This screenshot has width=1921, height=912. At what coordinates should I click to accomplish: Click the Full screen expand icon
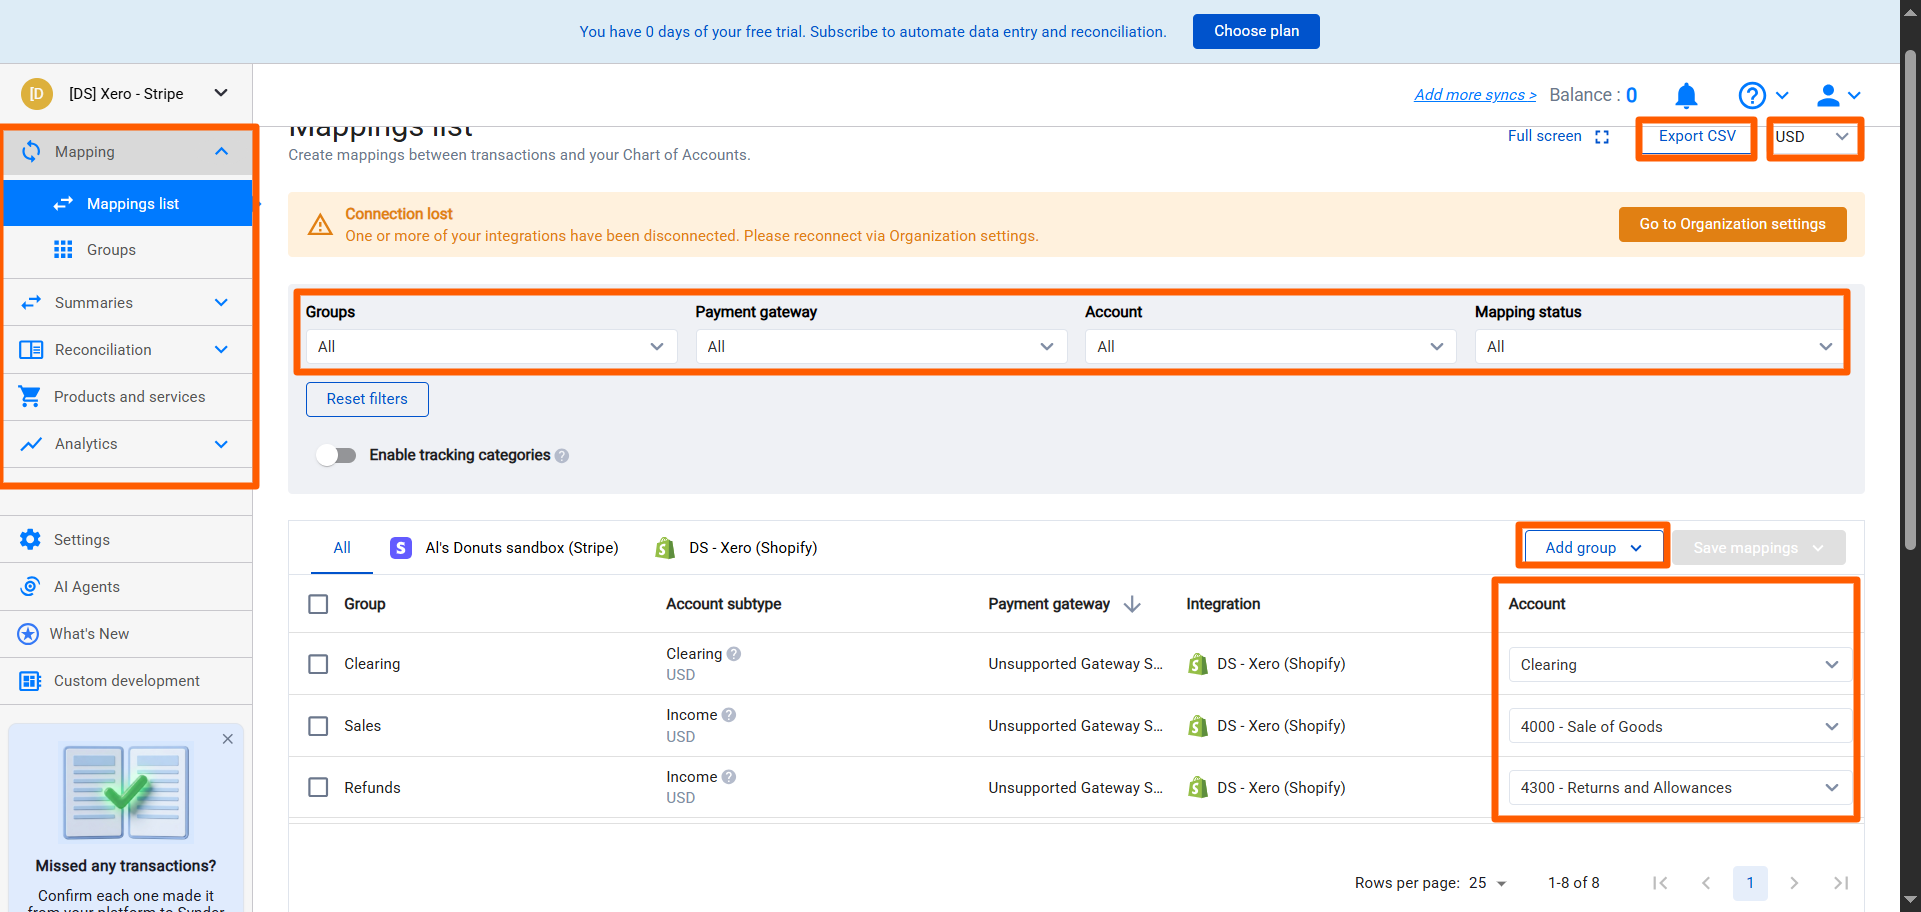(x=1602, y=137)
